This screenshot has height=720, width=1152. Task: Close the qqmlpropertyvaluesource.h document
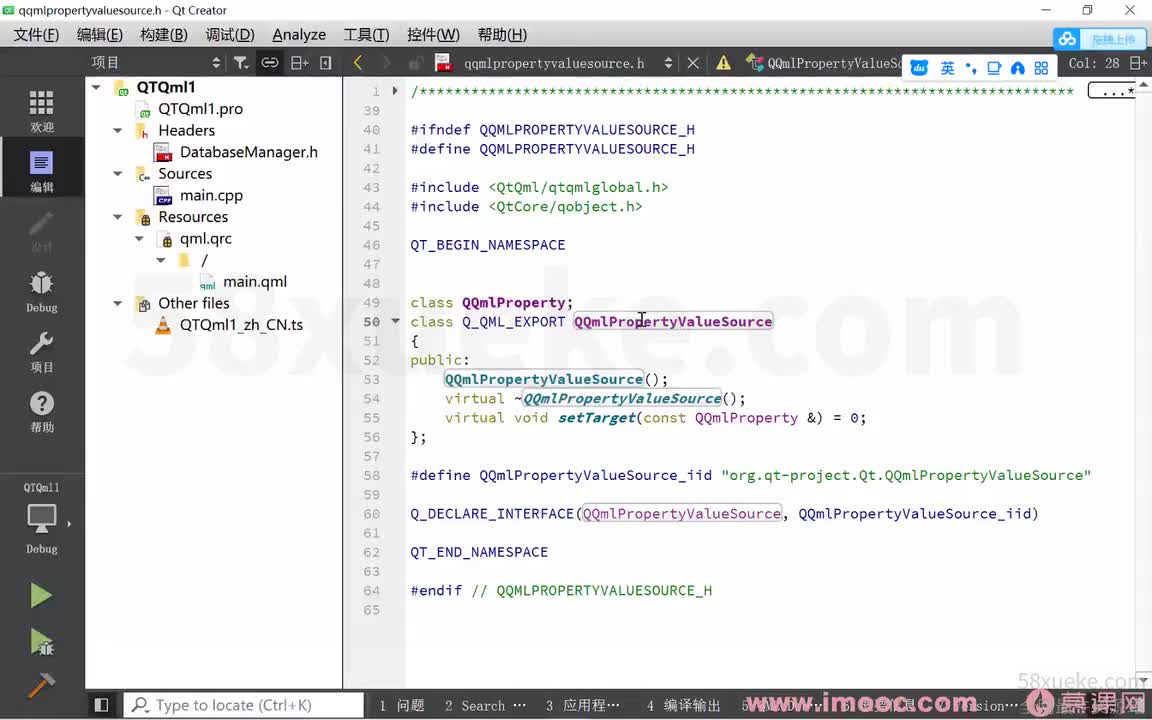pyautogui.click(x=692, y=63)
